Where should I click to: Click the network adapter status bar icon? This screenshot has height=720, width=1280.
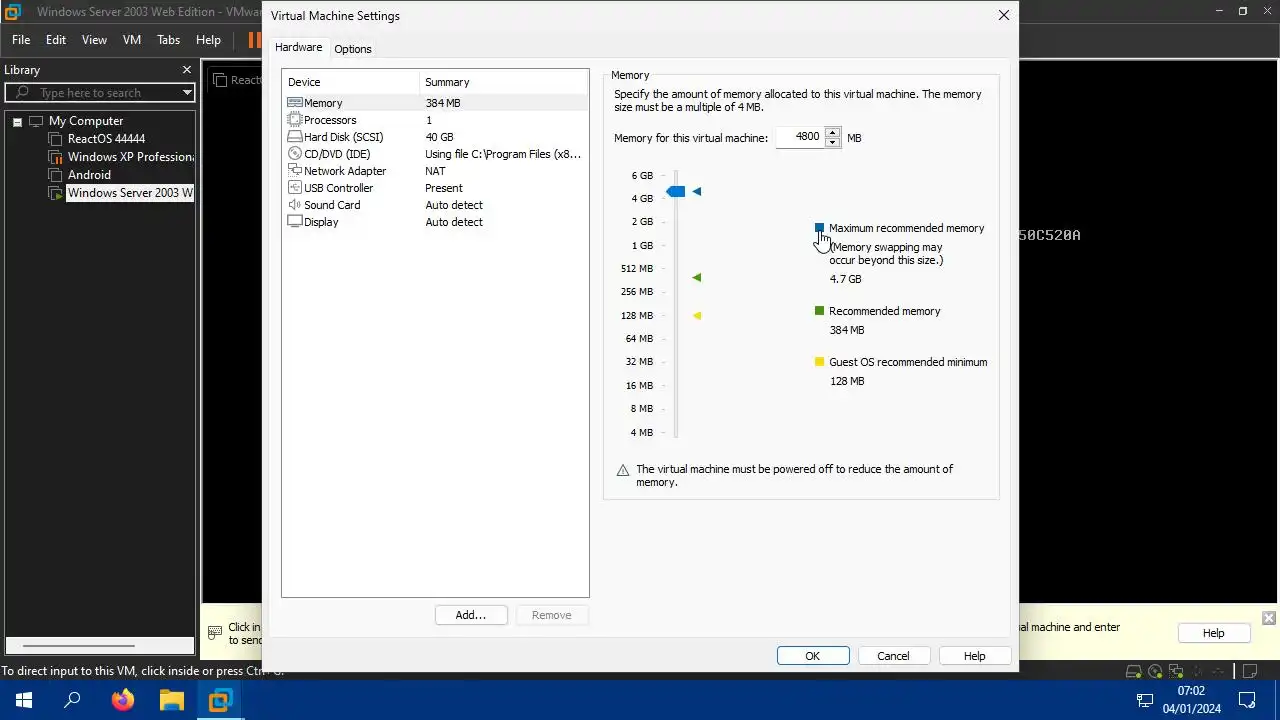1177,671
